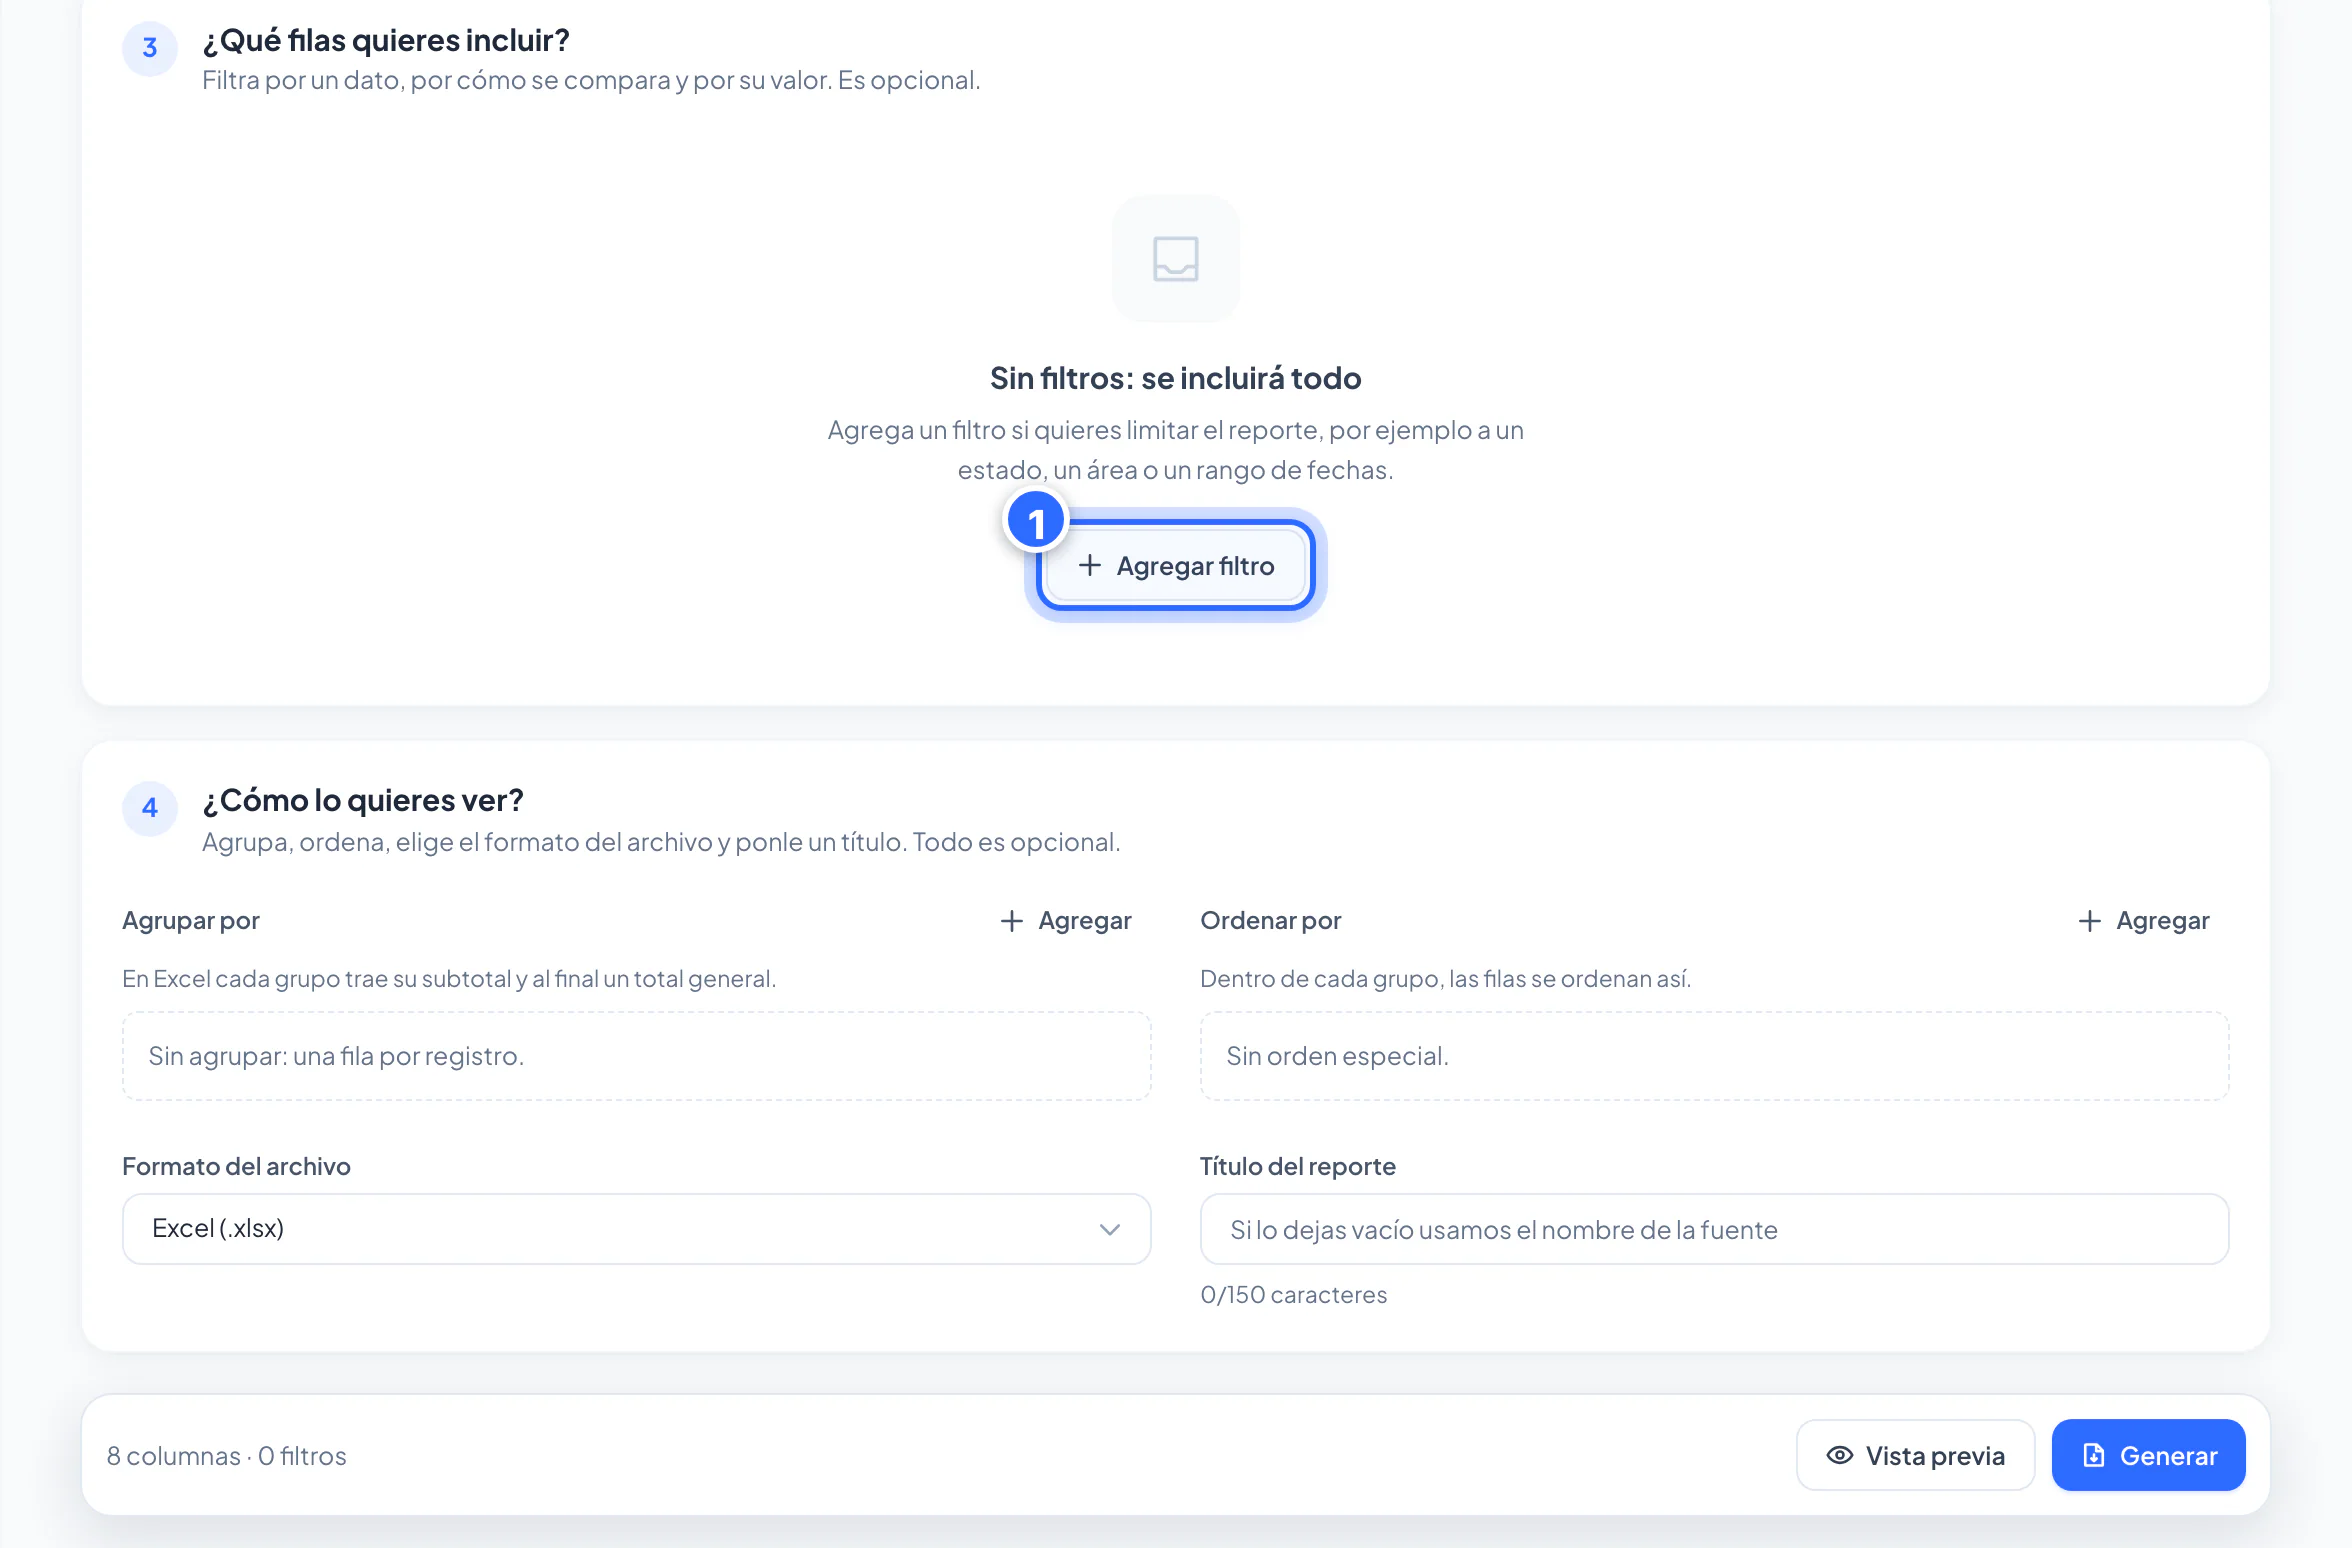Add a sort via Ordenar por Agregar
Viewport: 2352px width, 1548px height.
2144,921
